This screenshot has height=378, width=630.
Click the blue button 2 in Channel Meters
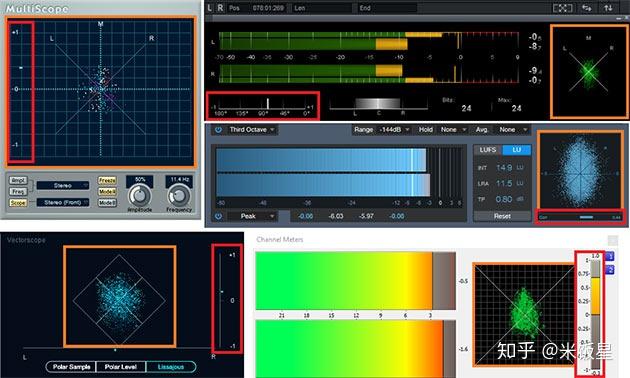point(610,270)
